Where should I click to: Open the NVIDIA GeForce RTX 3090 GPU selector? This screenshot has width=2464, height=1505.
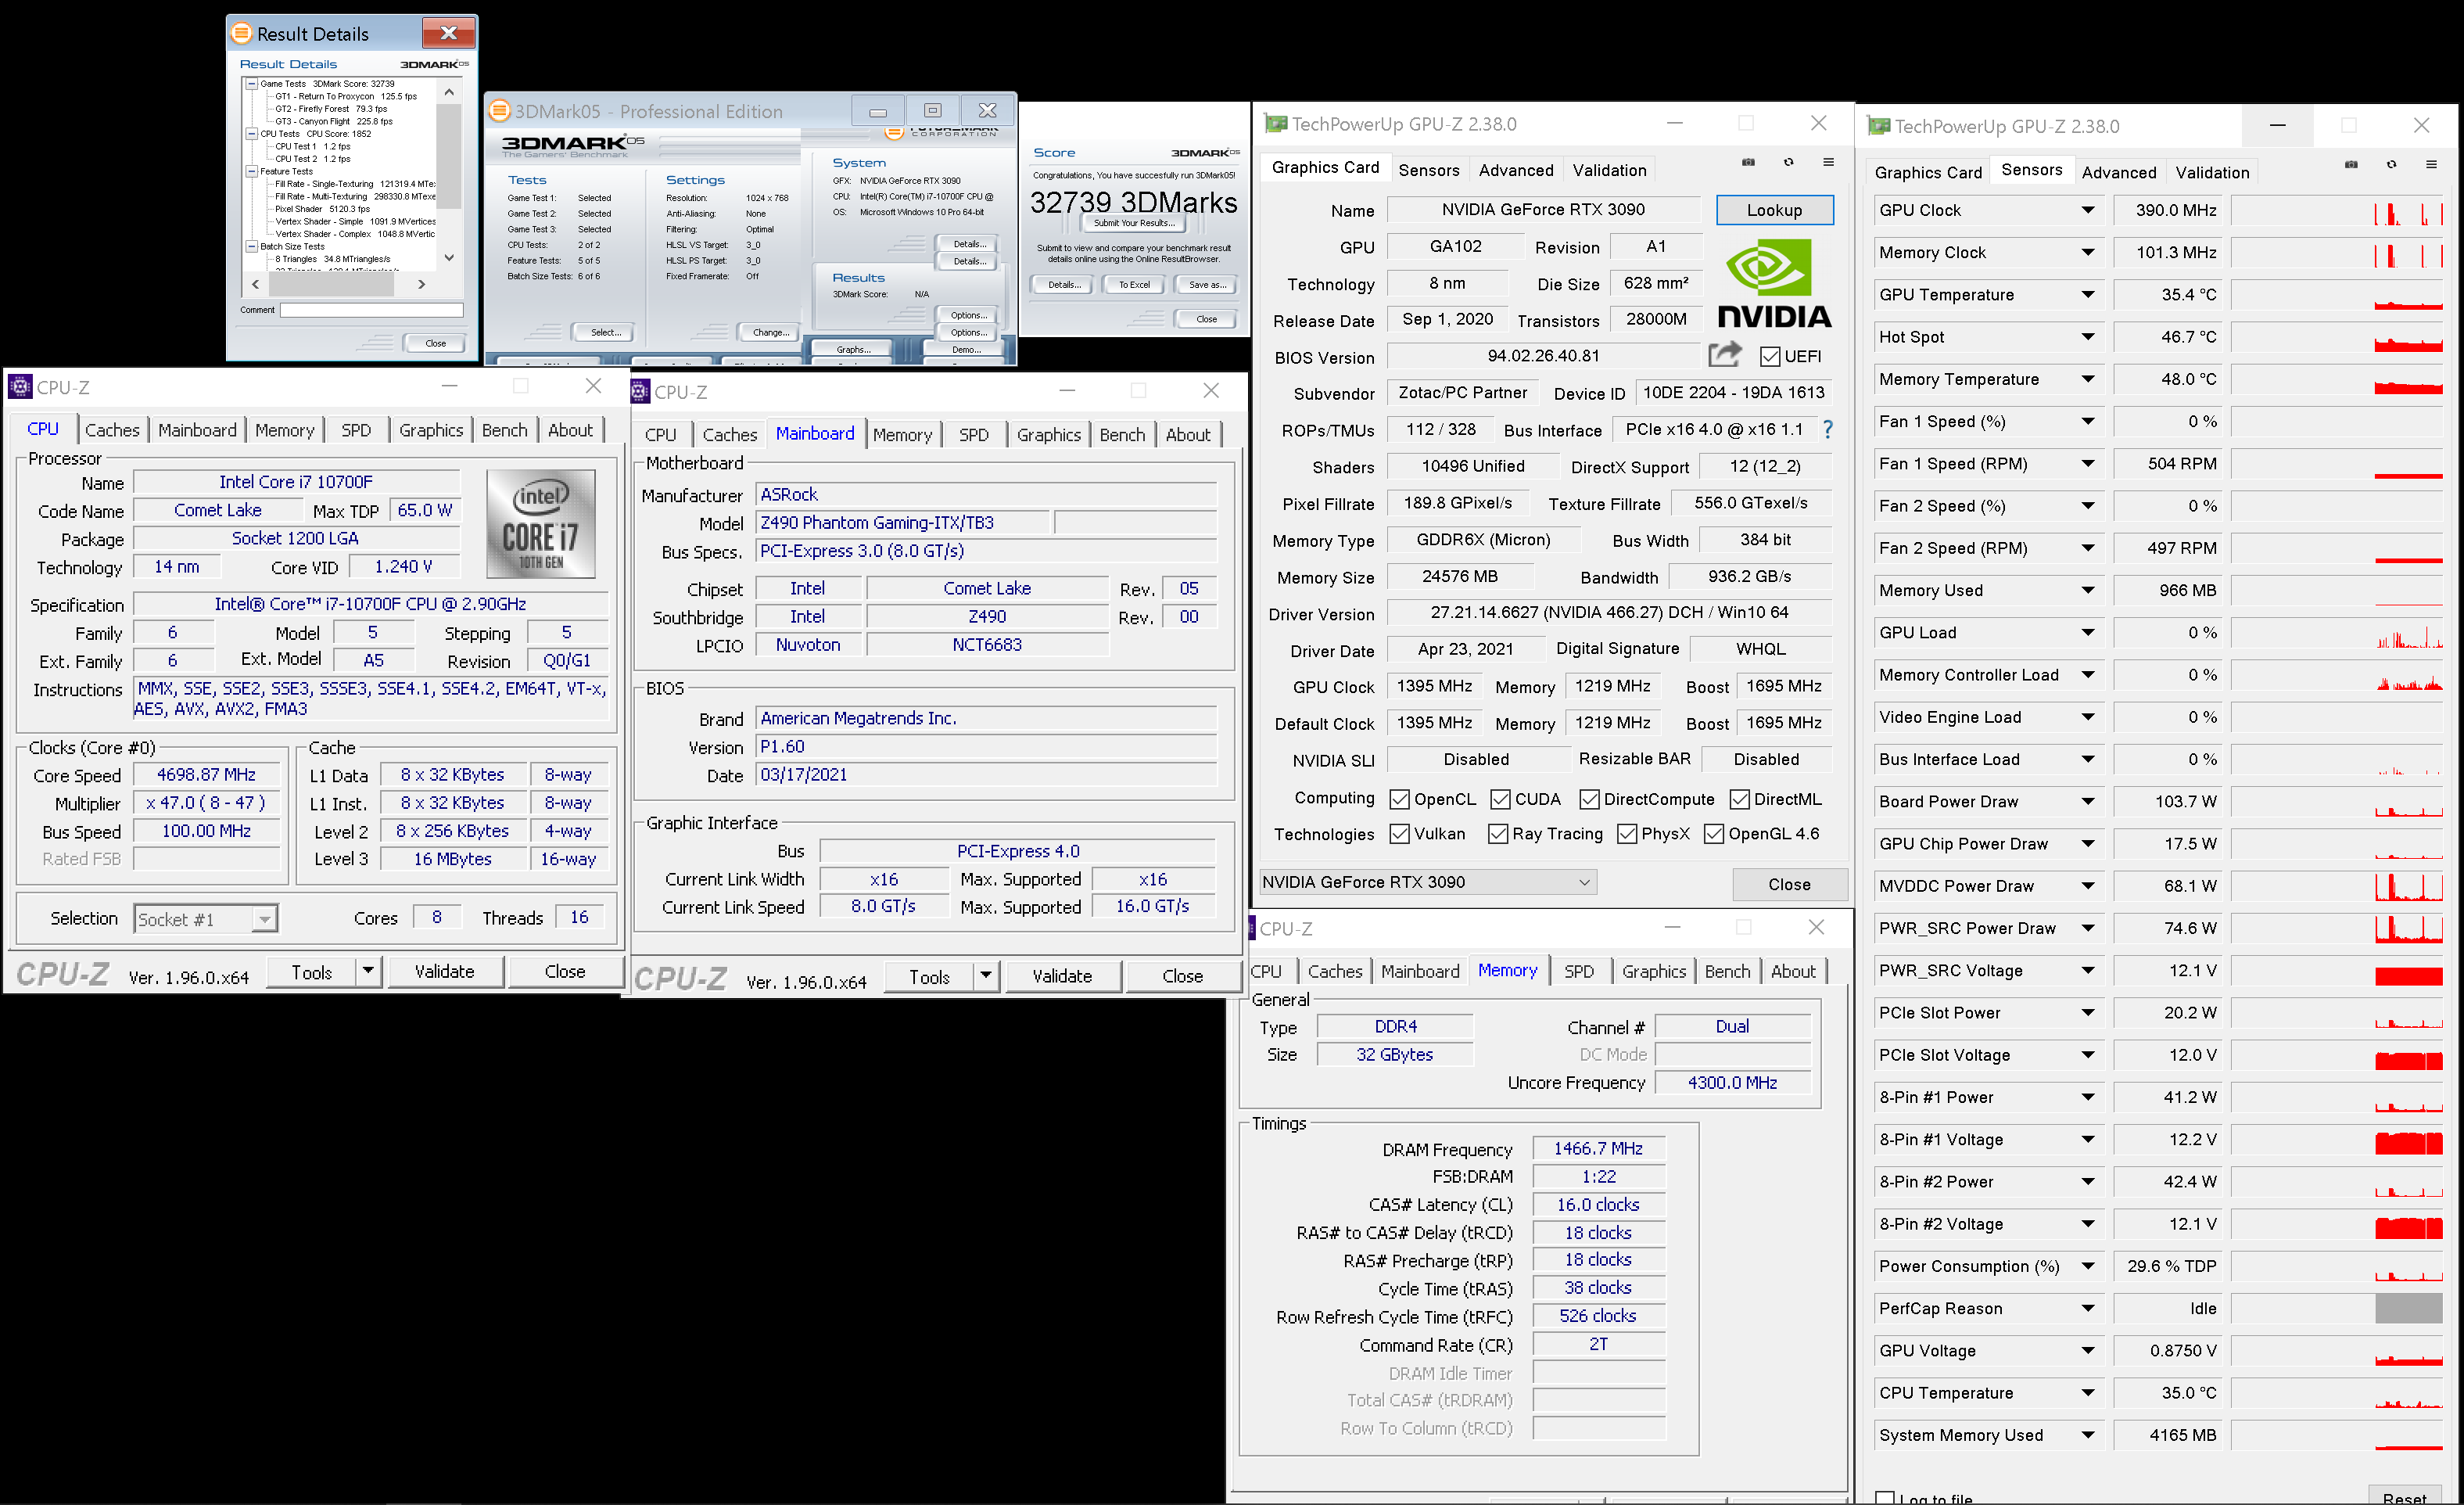point(1428,882)
